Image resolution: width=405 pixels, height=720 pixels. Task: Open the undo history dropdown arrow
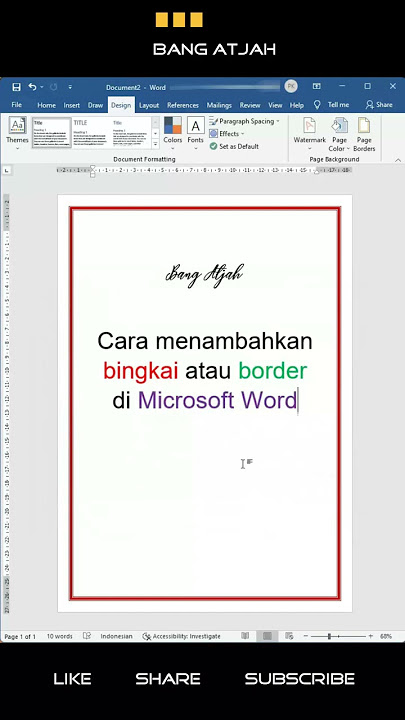point(41,87)
